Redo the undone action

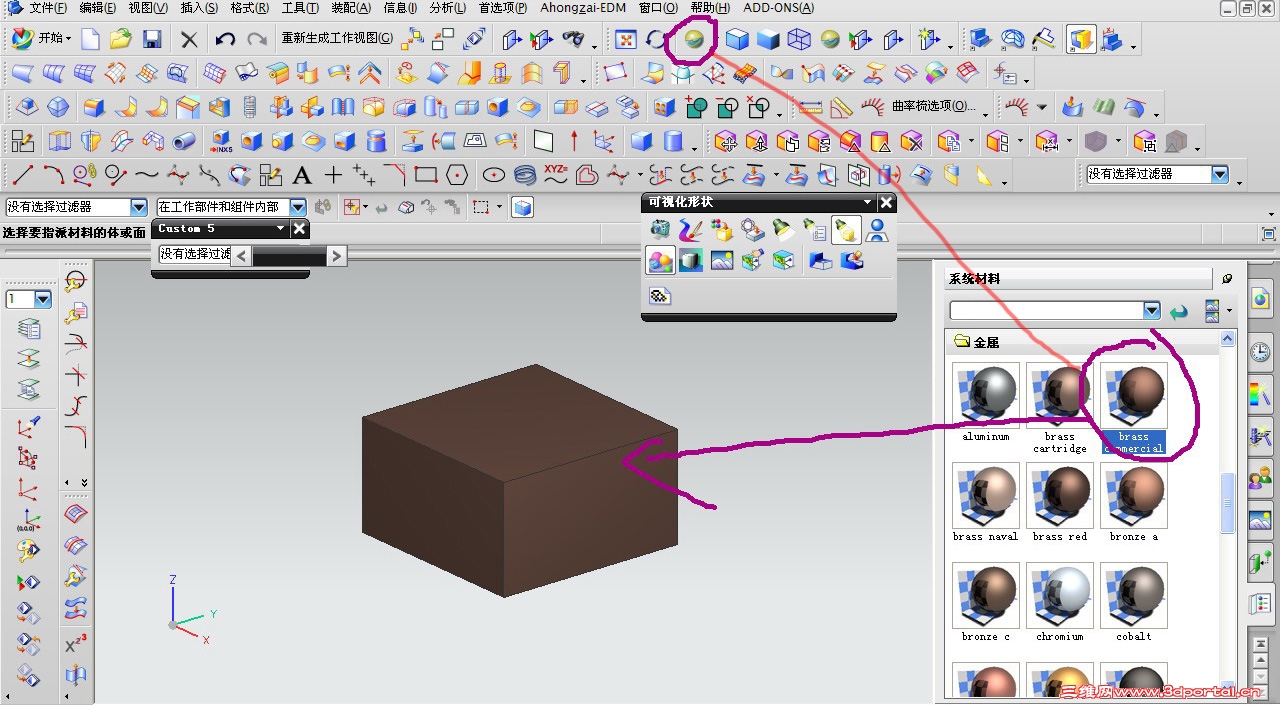(x=257, y=39)
